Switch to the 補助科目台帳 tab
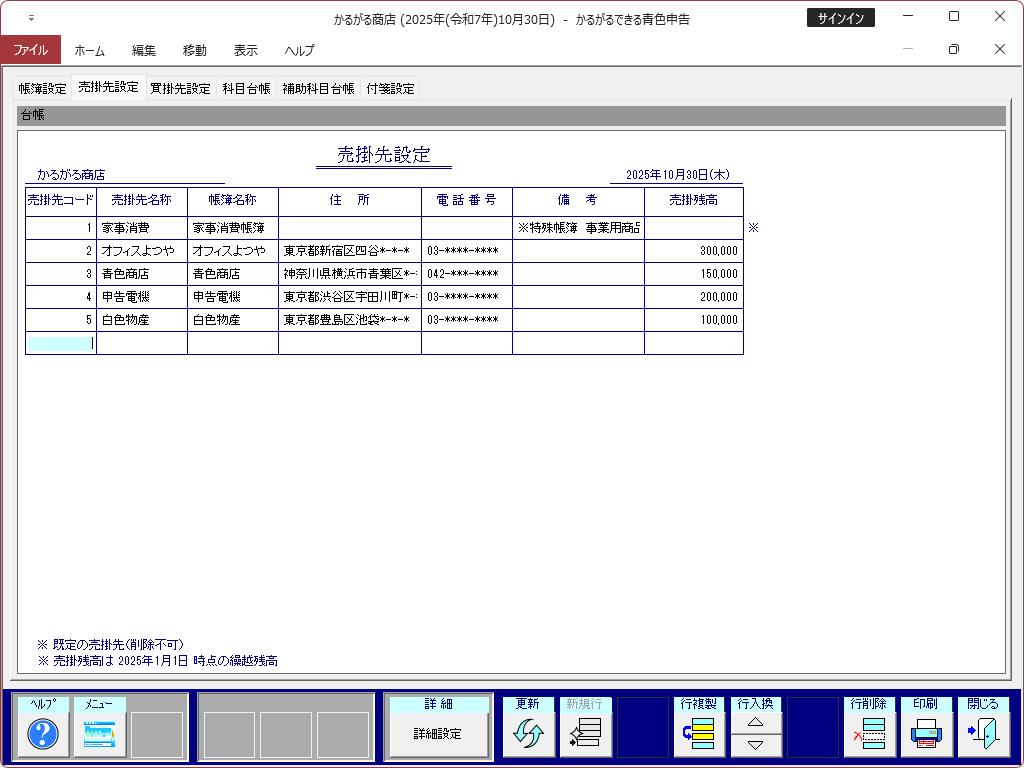The image size is (1024, 768). (x=318, y=88)
